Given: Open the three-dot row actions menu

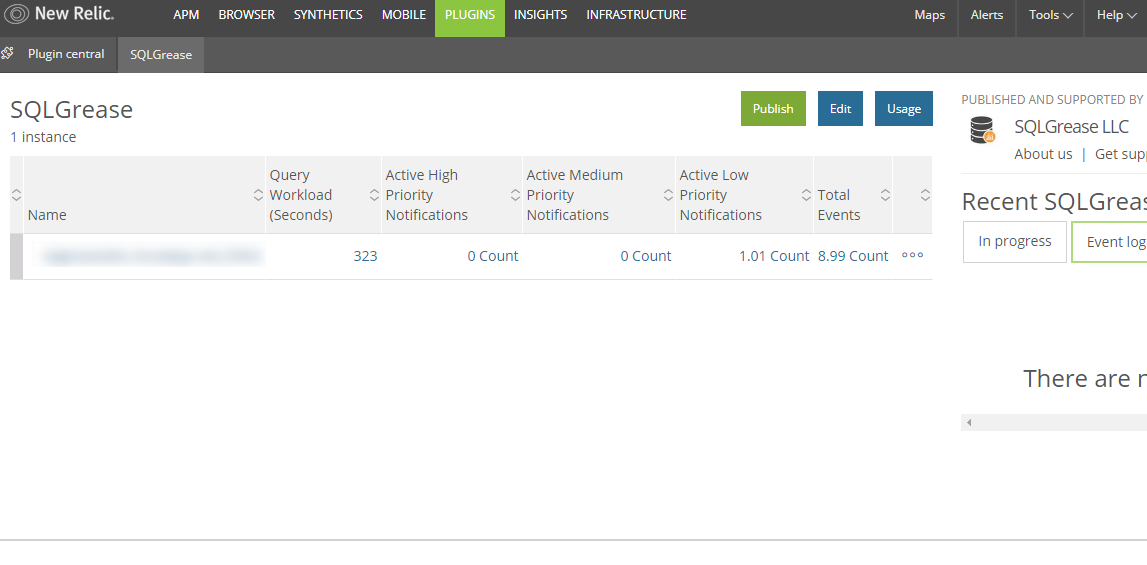Looking at the screenshot, I should point(912,255).
